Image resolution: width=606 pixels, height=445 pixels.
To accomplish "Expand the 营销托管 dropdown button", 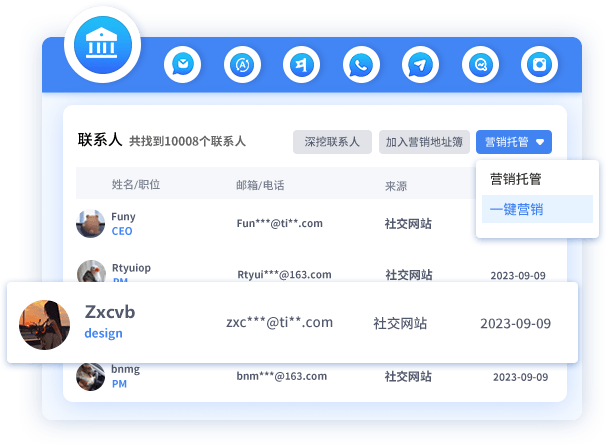I will (x=514, y=142).
